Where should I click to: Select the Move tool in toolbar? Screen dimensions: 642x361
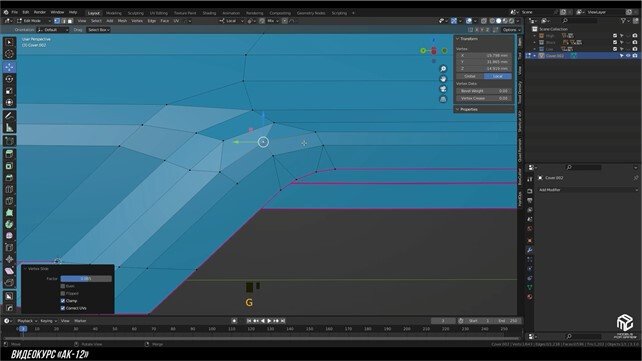point(9,67)
